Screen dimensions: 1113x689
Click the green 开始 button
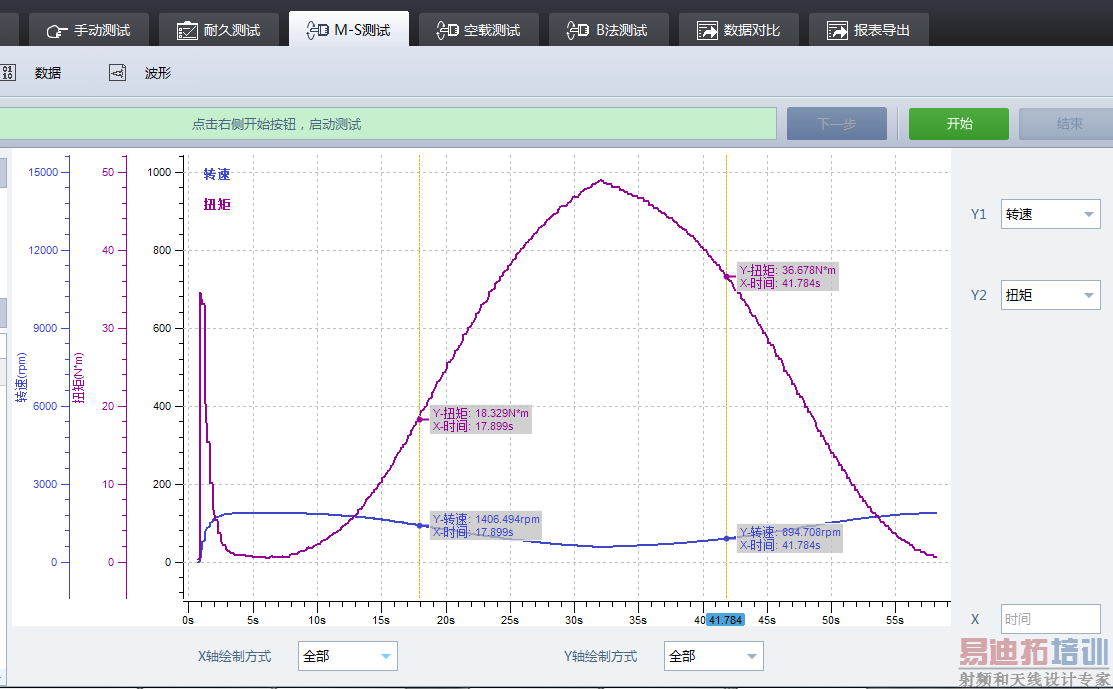point(959,123)
